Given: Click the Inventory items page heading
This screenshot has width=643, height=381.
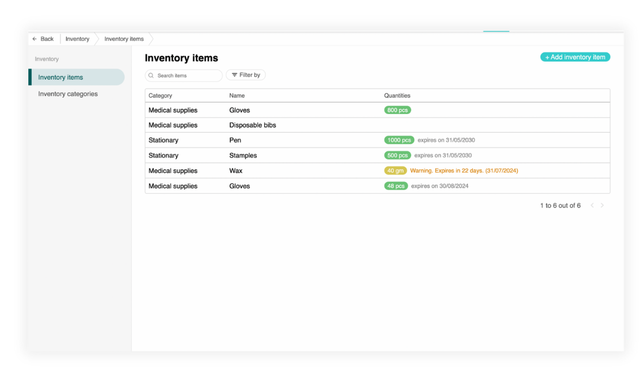Looking at the screenshot, I should 181,58.
